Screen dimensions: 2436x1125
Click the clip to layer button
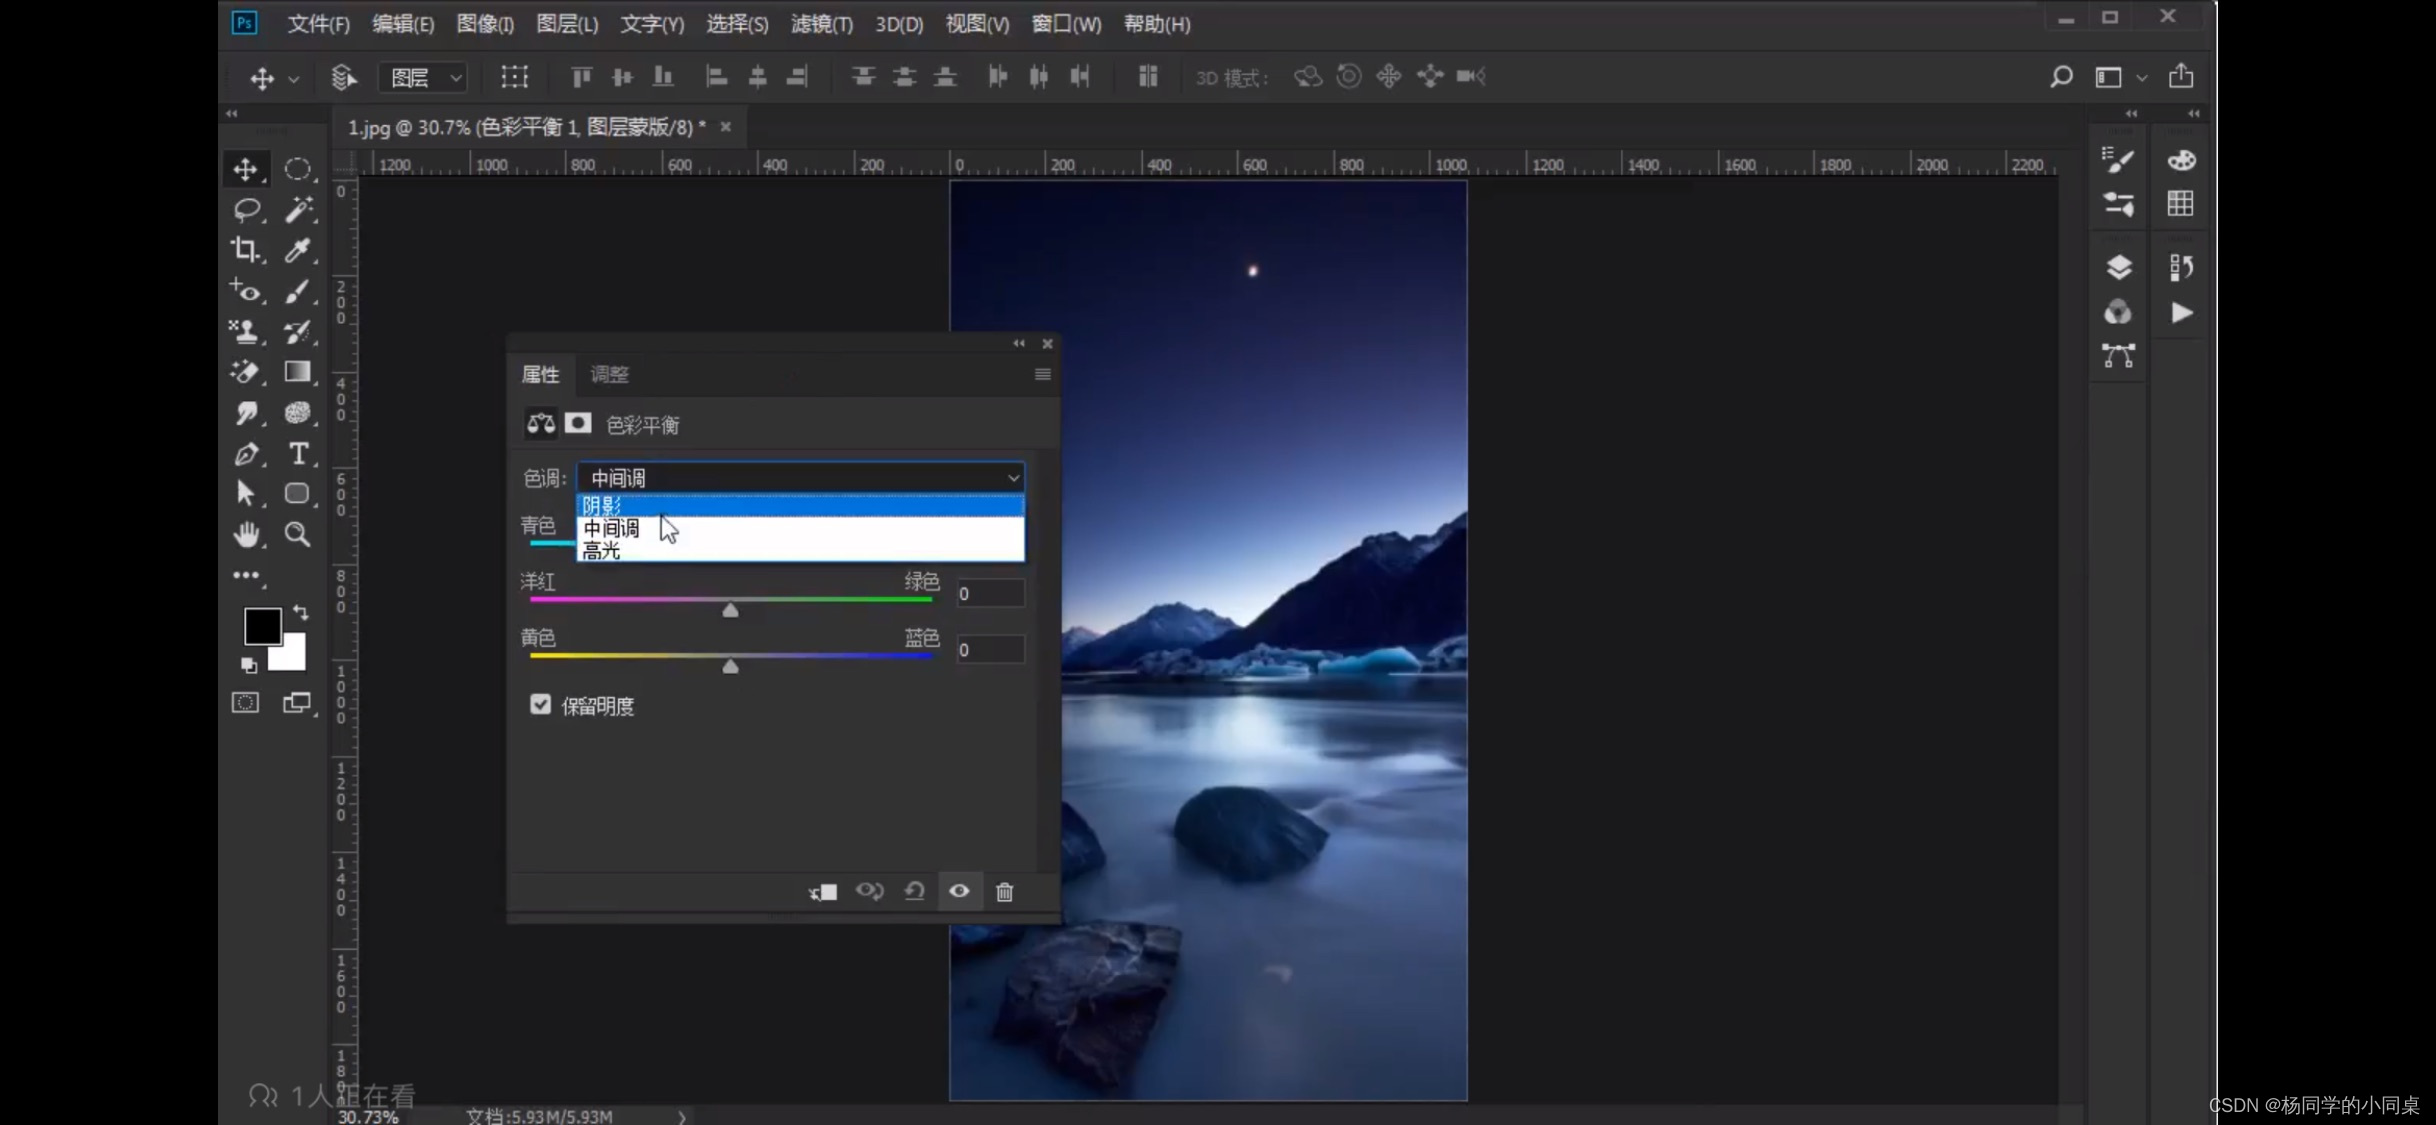pyautogui.click(x=823, y=891)
